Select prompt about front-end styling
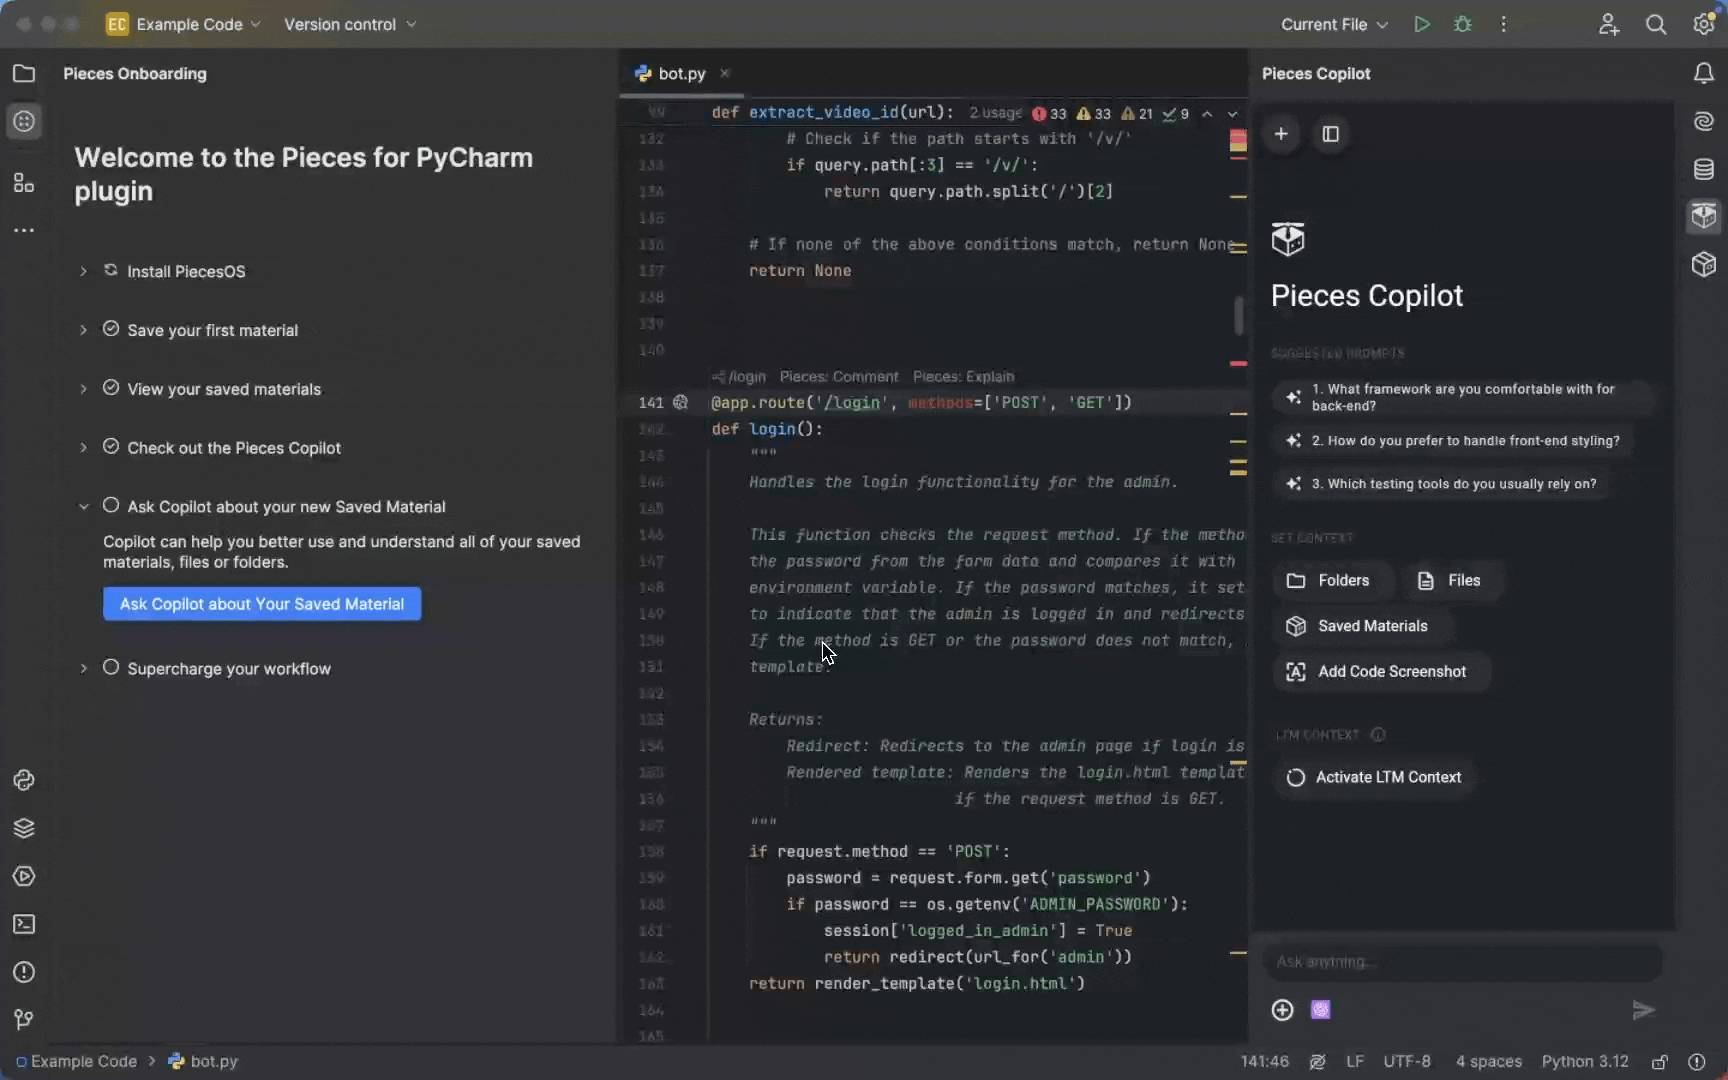The height and width of the screenshot is (1080, 1728). pos(1453,441)
